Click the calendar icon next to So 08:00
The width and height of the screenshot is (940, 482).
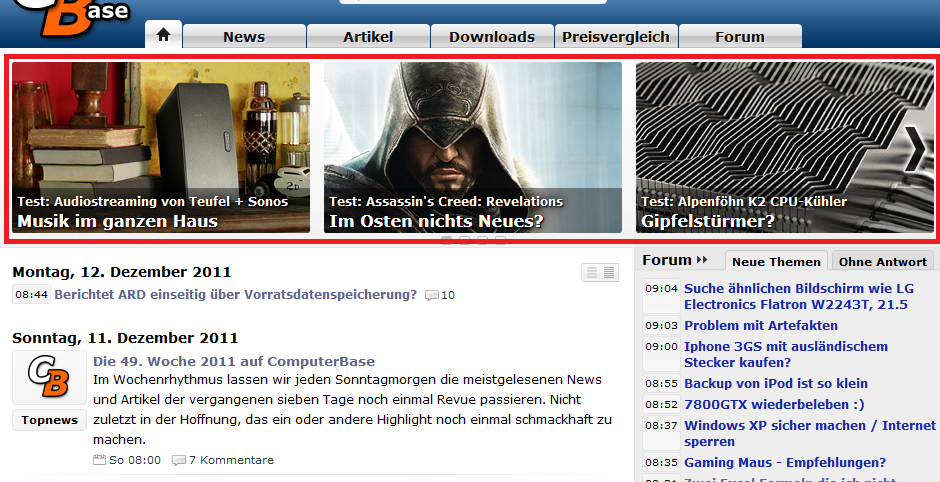[x=100, y=460]
